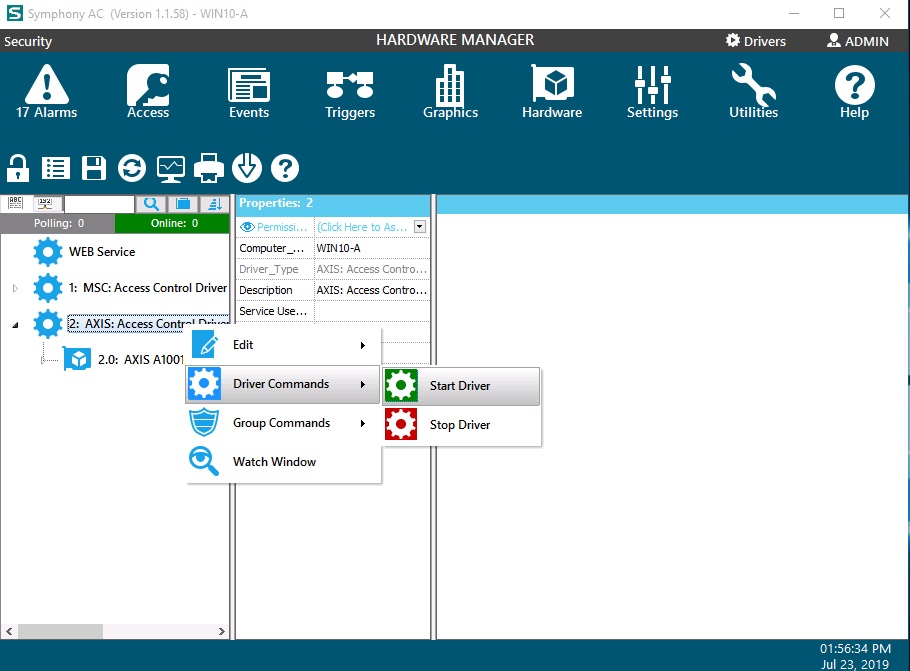
Task: Select 1: MSC Access Control Driver
Action: point(148,288)
